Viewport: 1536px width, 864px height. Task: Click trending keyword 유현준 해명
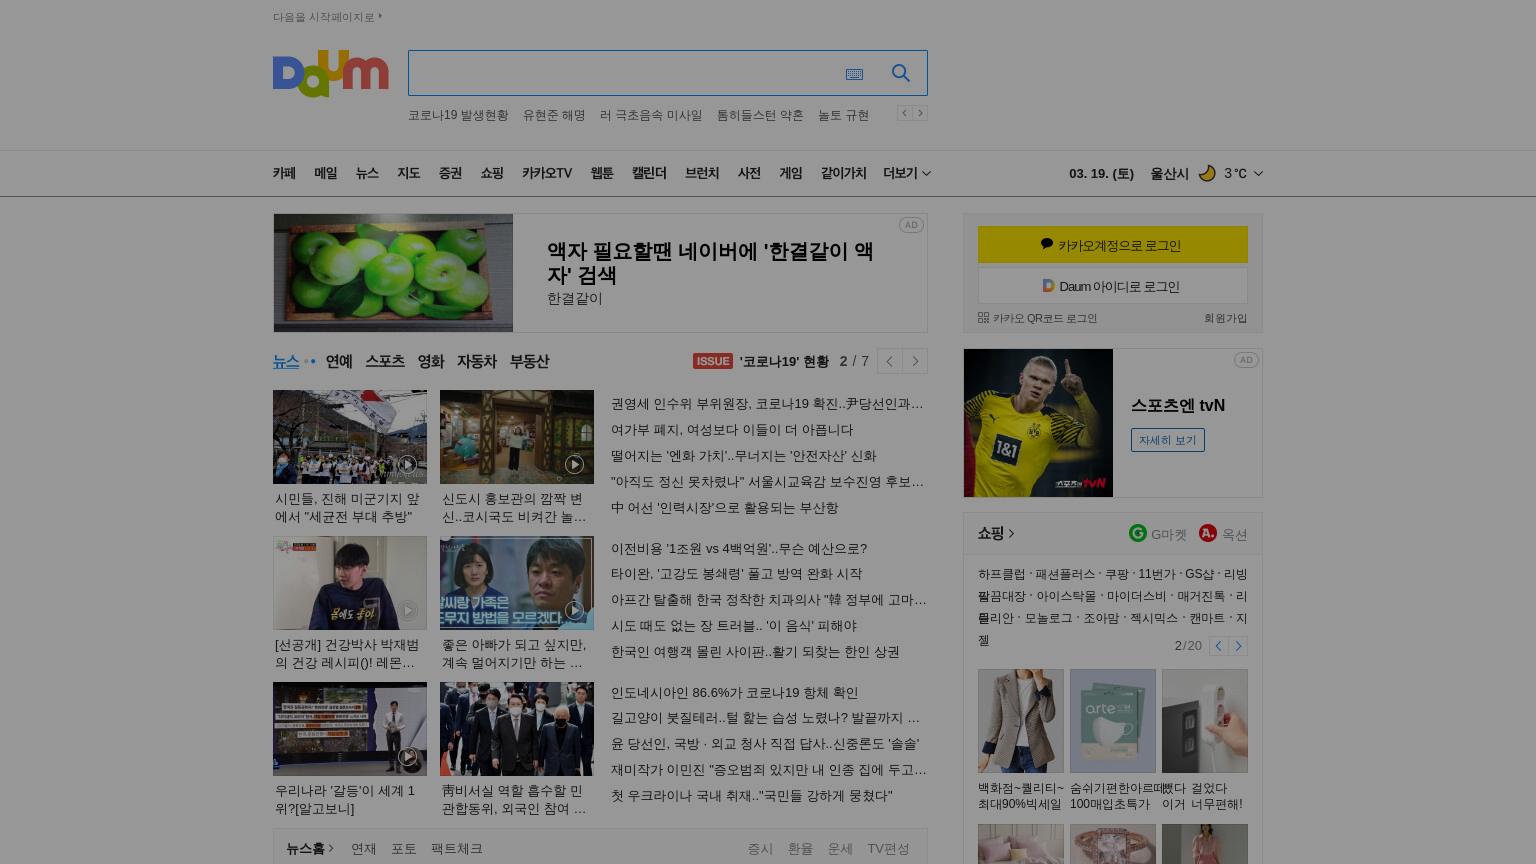[x=554, y=115]
